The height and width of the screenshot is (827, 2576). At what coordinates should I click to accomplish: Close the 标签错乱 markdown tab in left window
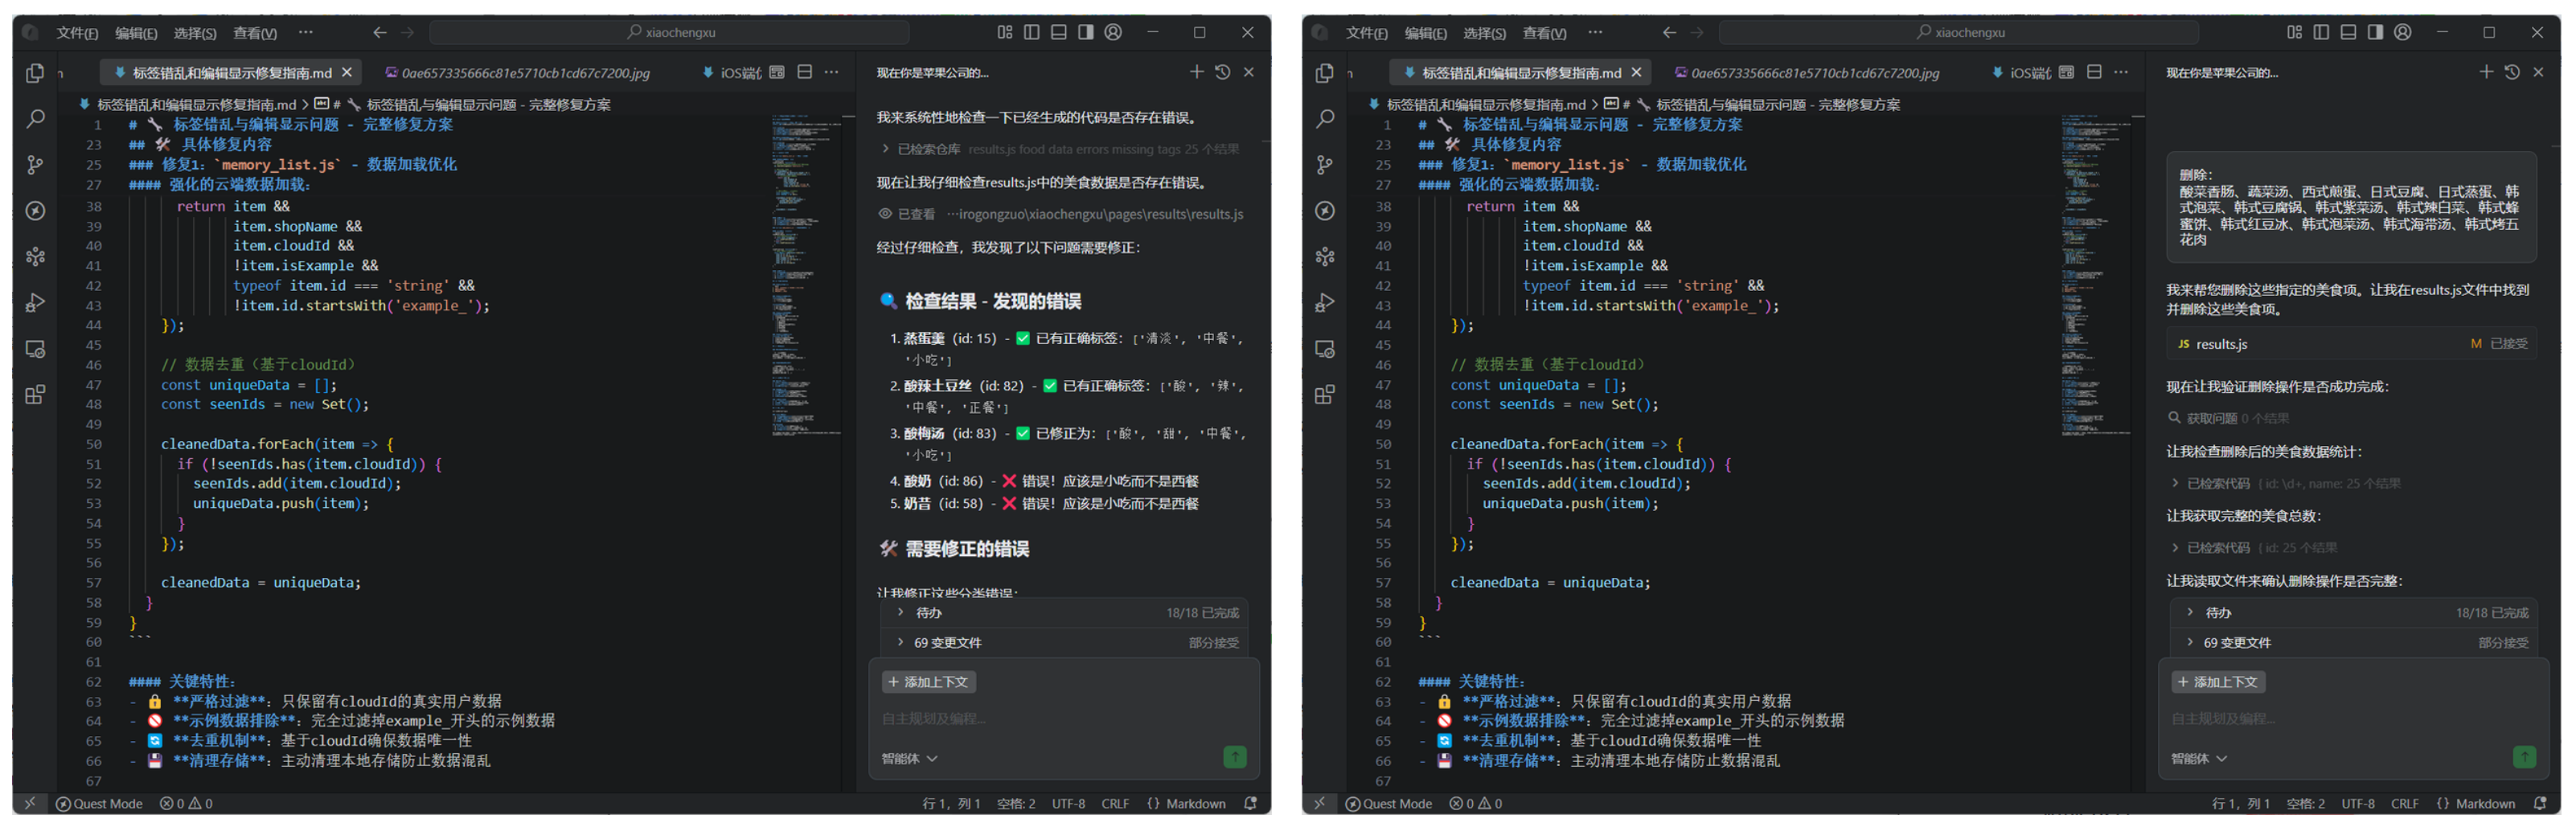[x=347, y=72]
